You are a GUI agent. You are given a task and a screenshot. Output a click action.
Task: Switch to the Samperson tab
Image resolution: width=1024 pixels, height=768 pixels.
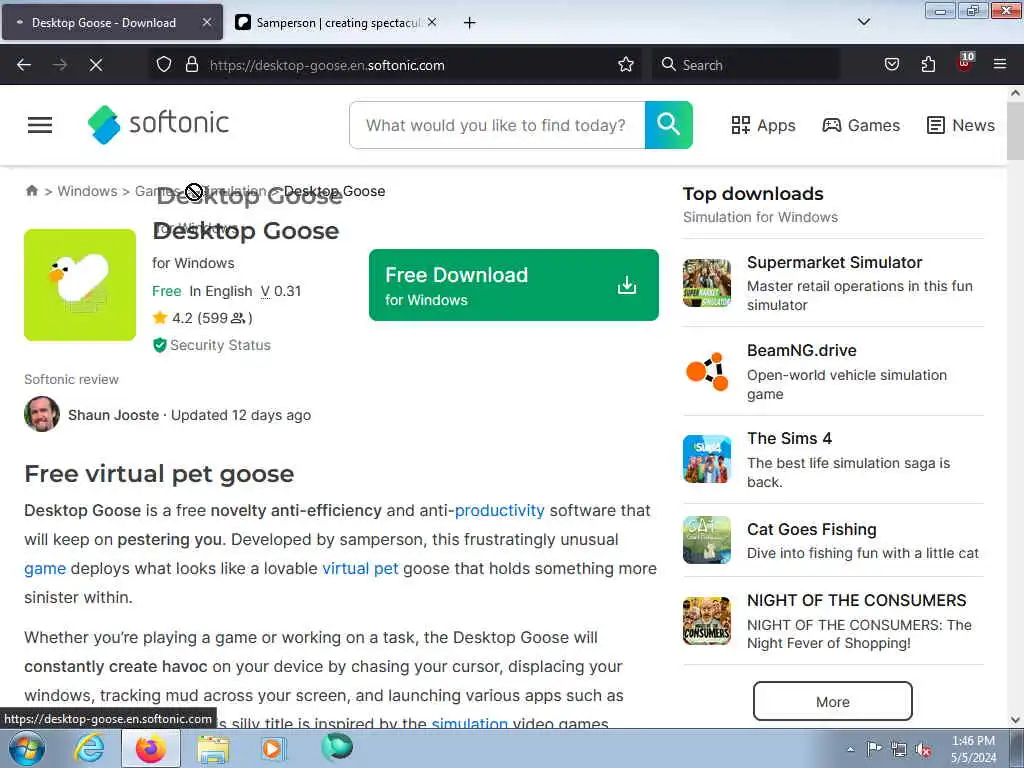pyautogui.click(x=336, y=23)
